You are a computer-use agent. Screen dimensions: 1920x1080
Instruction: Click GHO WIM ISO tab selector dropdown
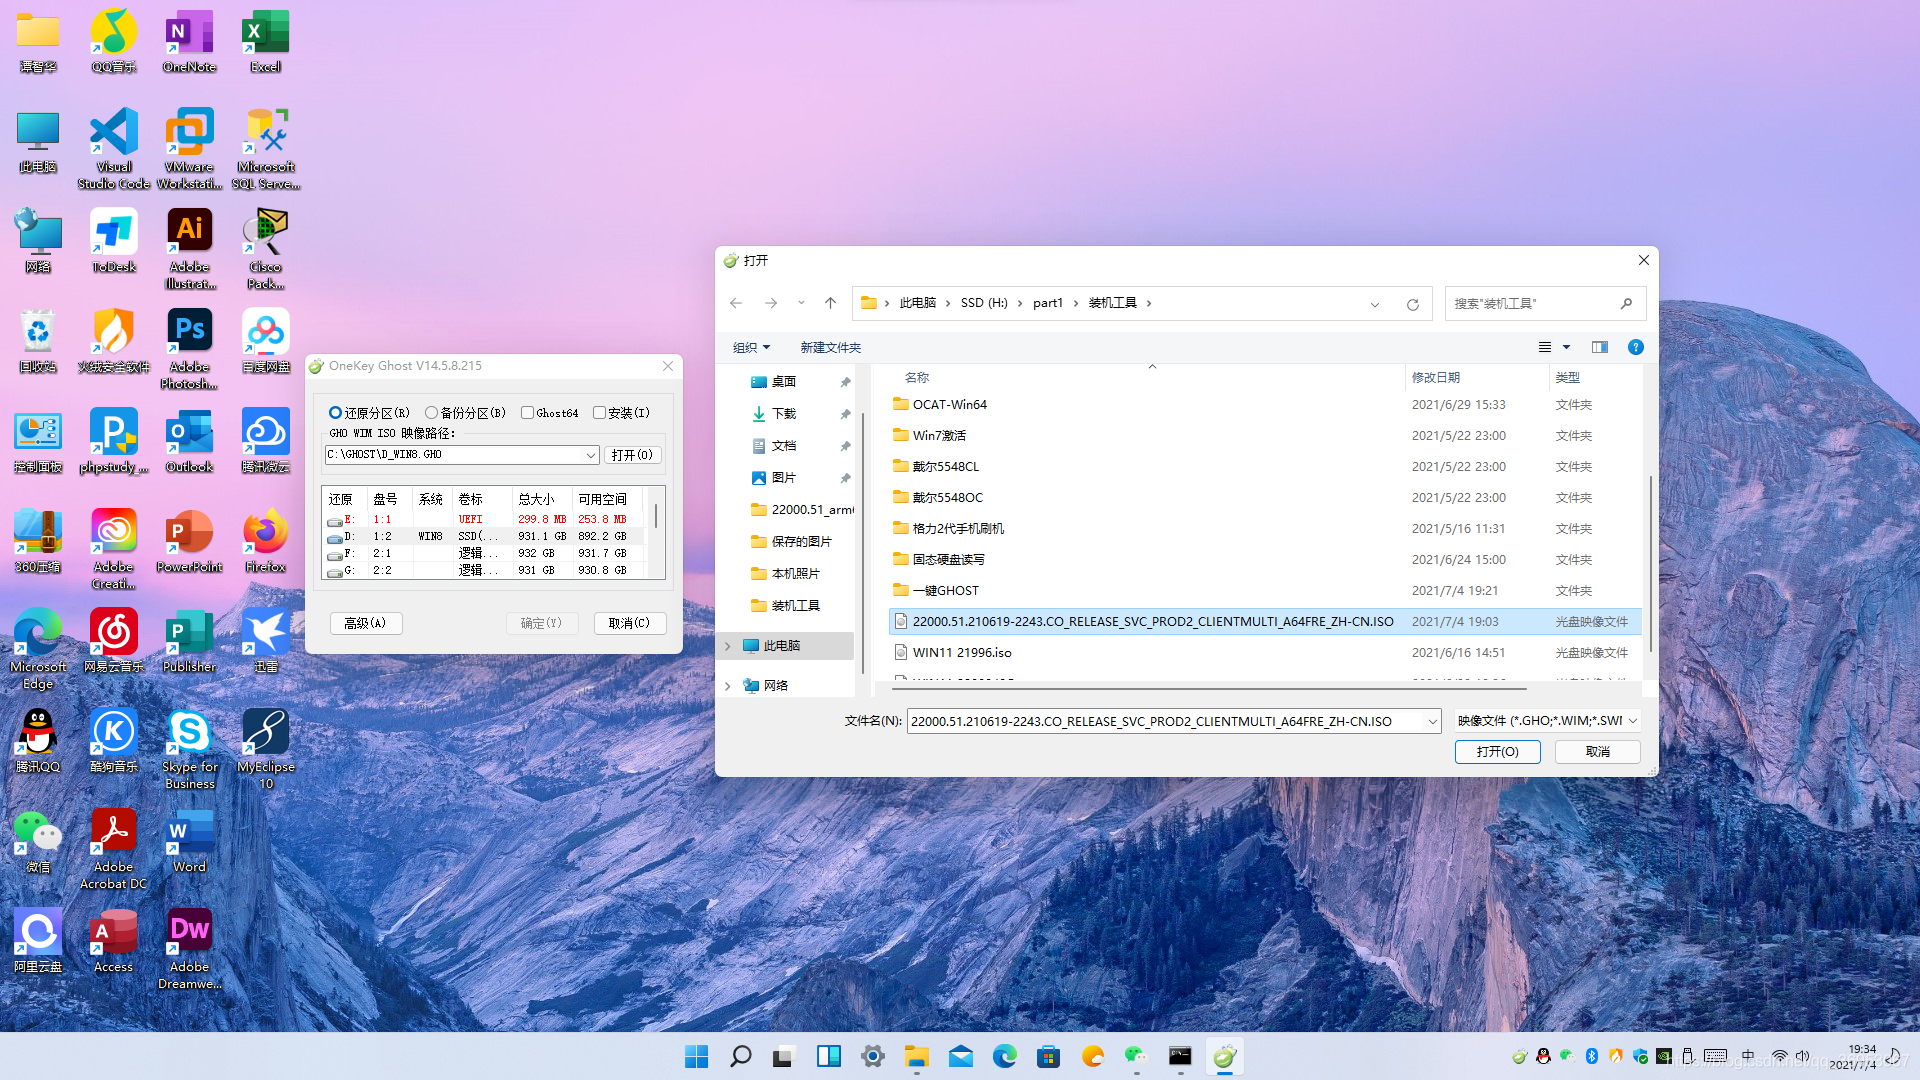click(x=591, y=454)
